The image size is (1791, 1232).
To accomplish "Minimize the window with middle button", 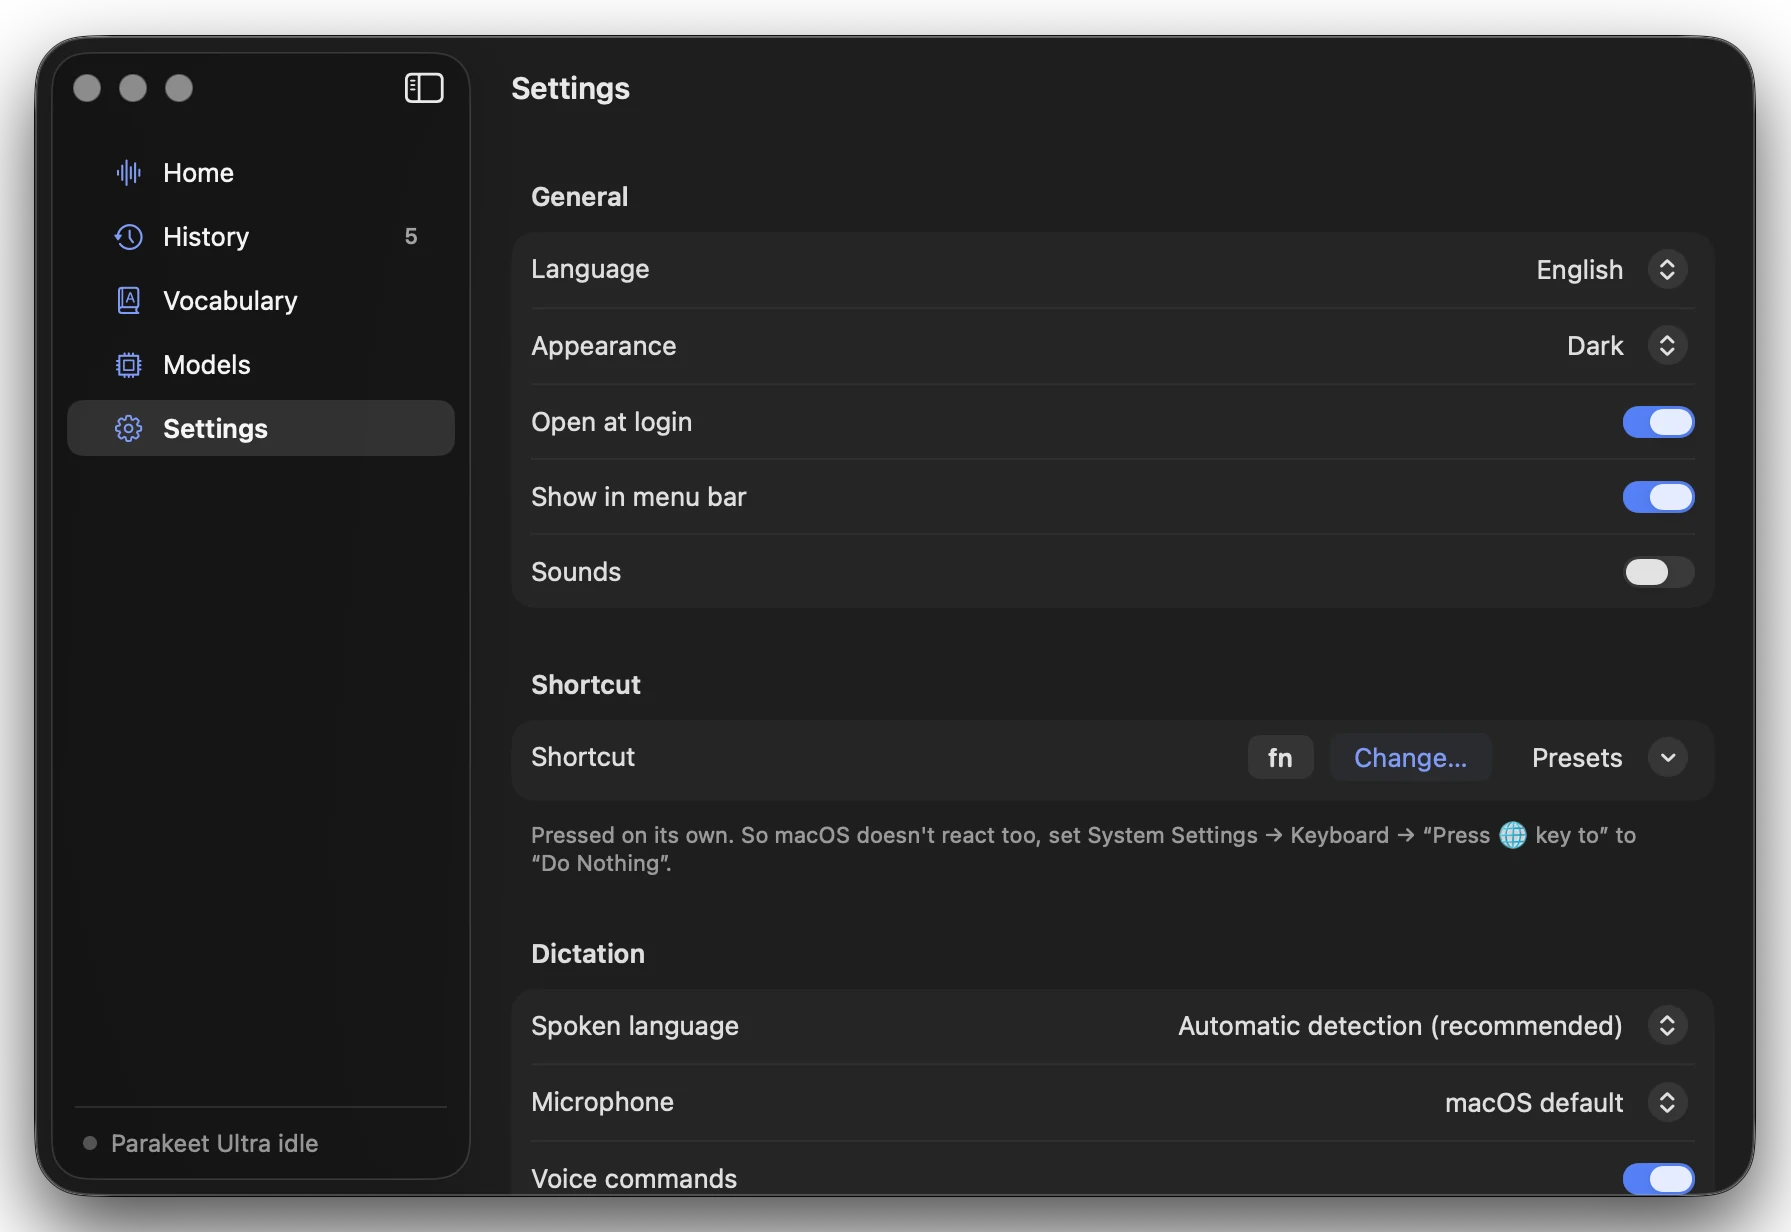I will coord(133,88).
